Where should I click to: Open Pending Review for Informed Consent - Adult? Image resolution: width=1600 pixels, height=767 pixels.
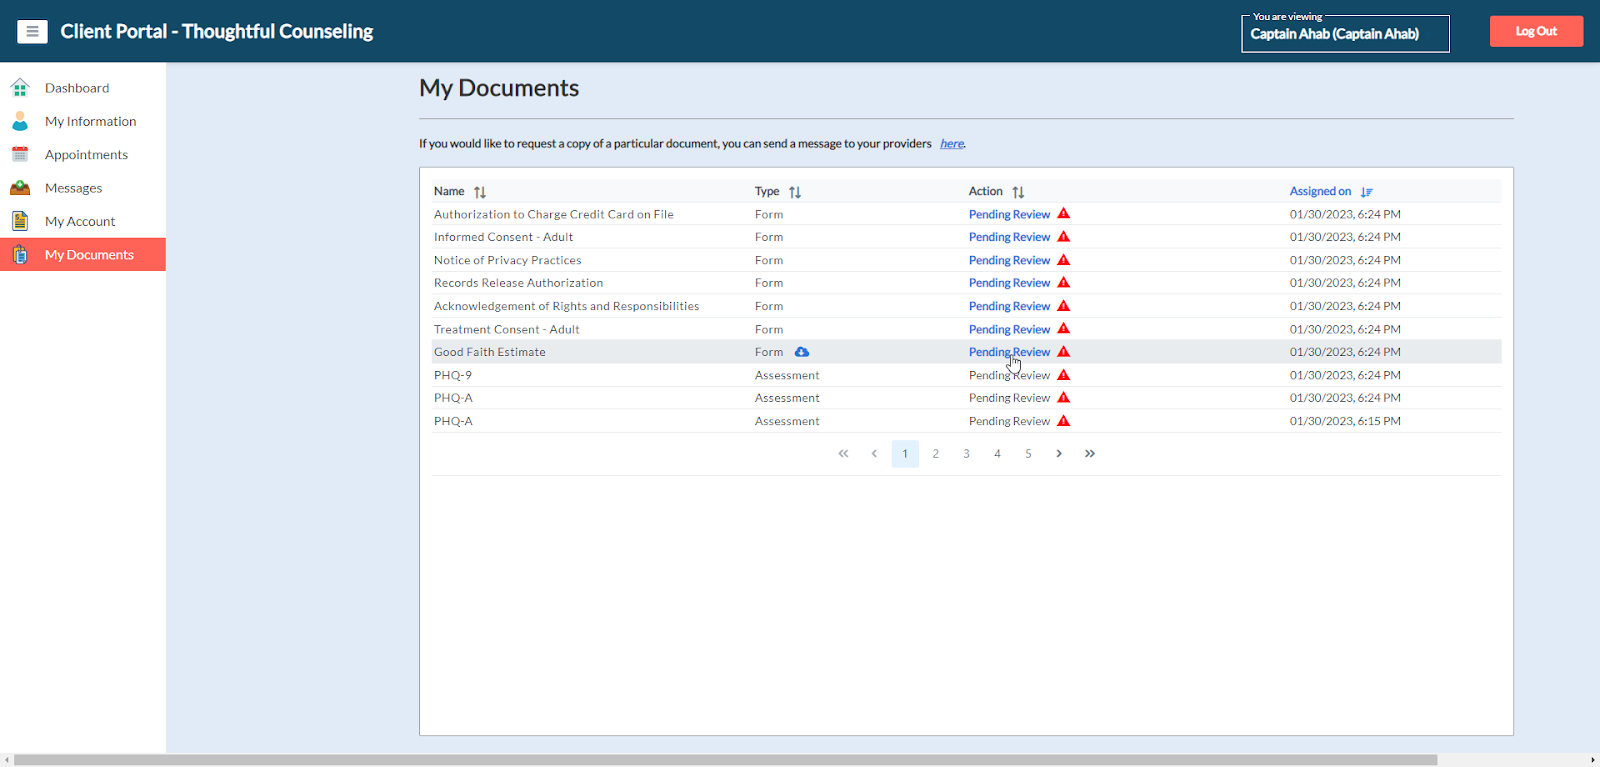[1009, 237]
